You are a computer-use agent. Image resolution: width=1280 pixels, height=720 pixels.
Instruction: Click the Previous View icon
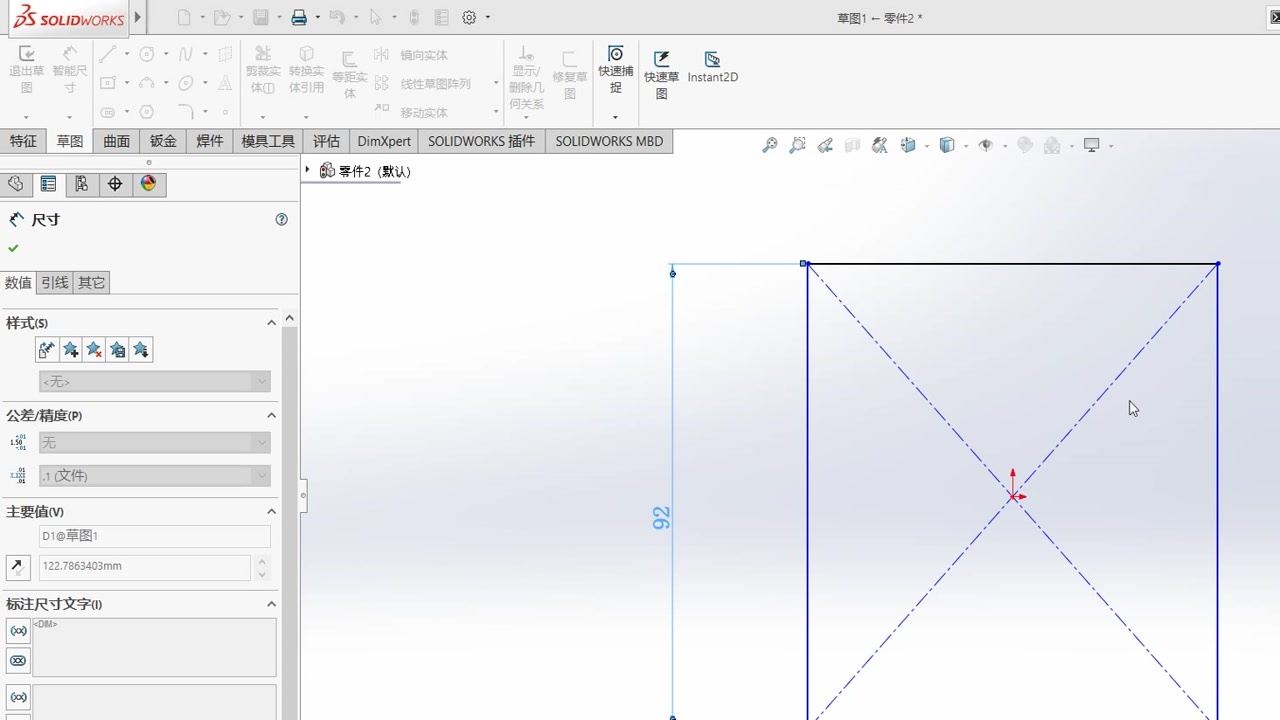[825, 146]
